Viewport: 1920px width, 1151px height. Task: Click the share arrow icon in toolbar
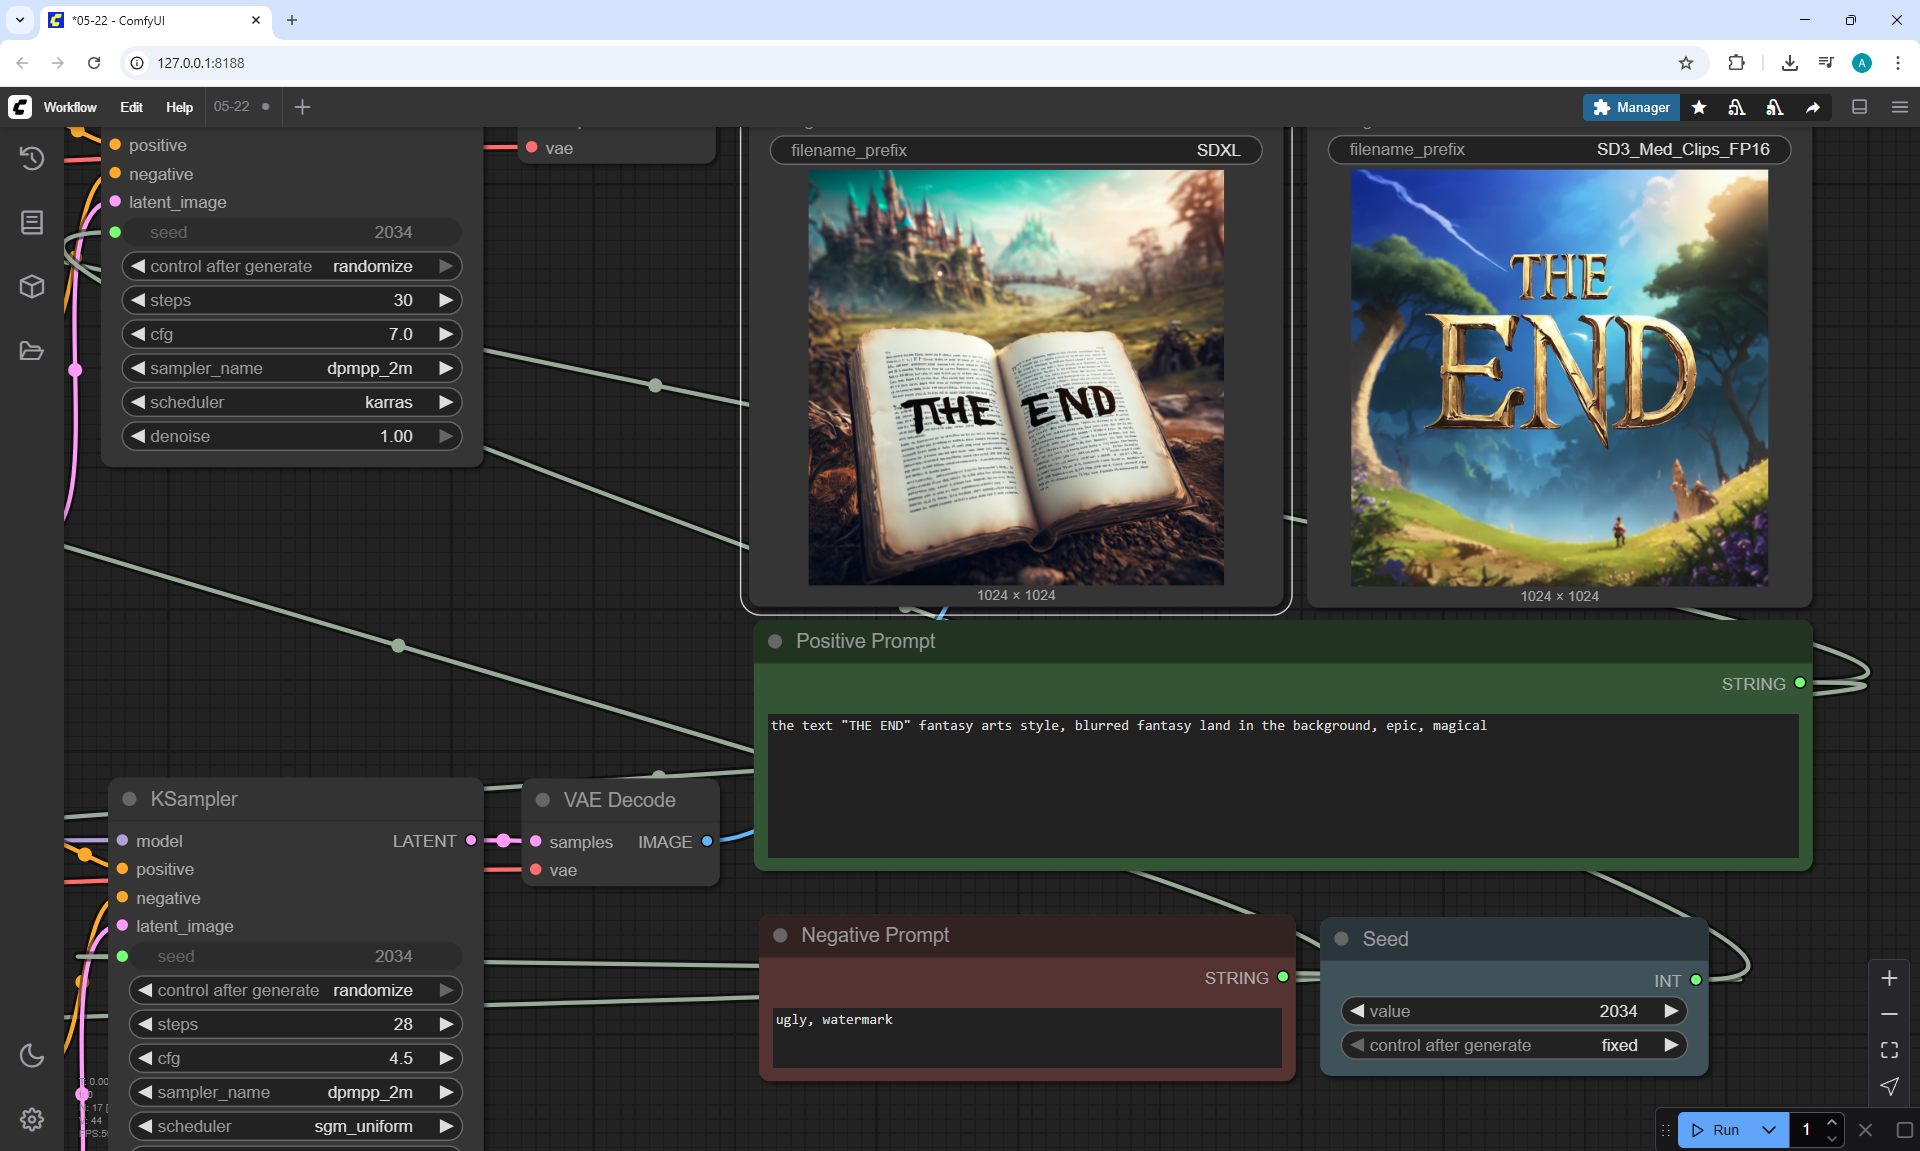click(1813, 107)
